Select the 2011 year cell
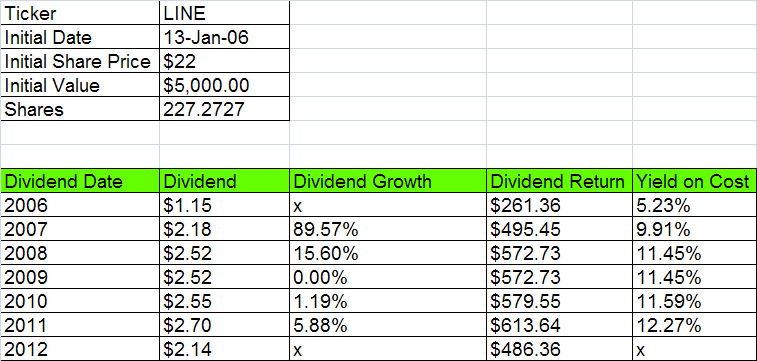Viewport: 757px width, 361px height. [80, 325]
